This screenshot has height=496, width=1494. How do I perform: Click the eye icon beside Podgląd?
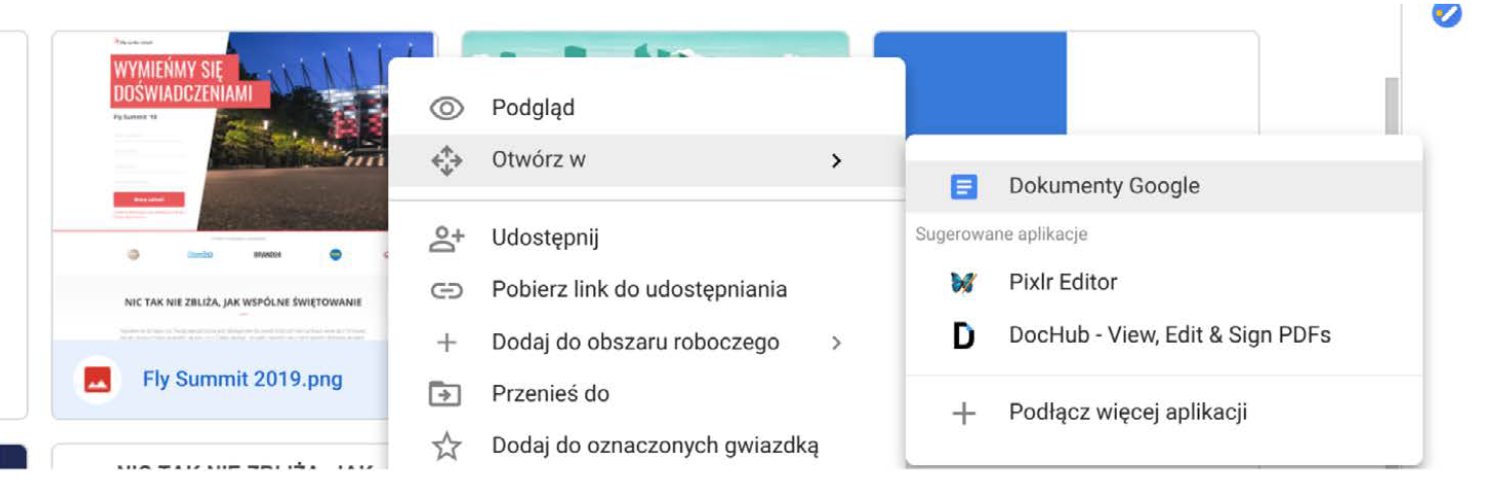[446, 108]
